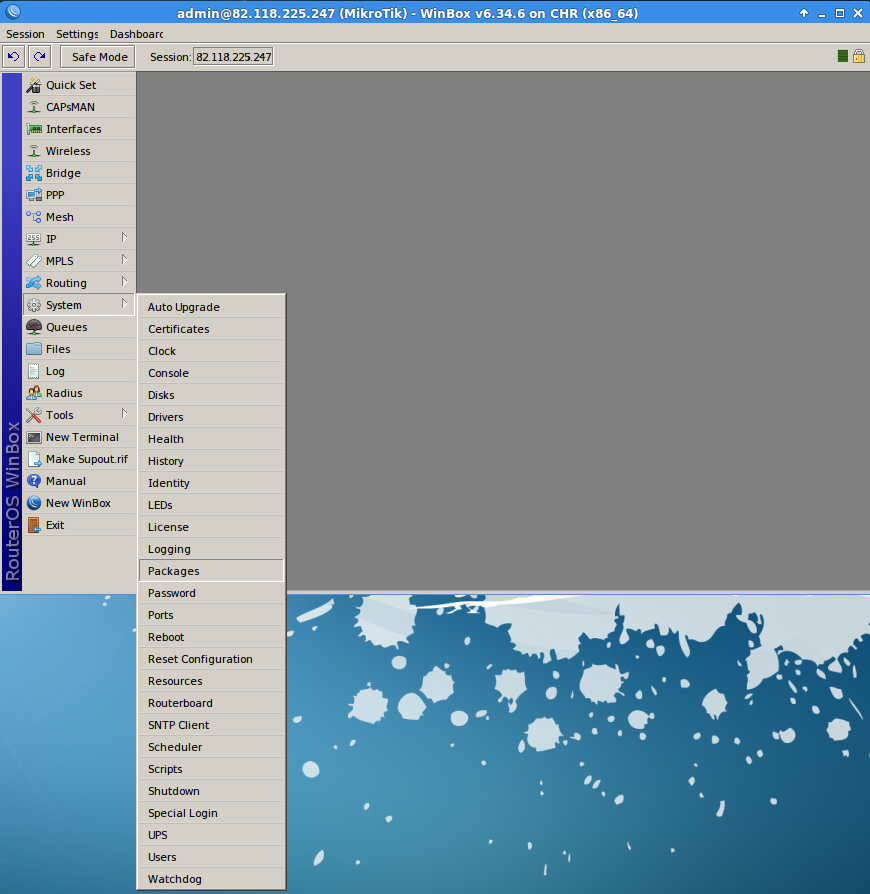The height and width of the screenshot is (894, 870).
Task: Open Drivers from System submenu
Action: [211, 417]
